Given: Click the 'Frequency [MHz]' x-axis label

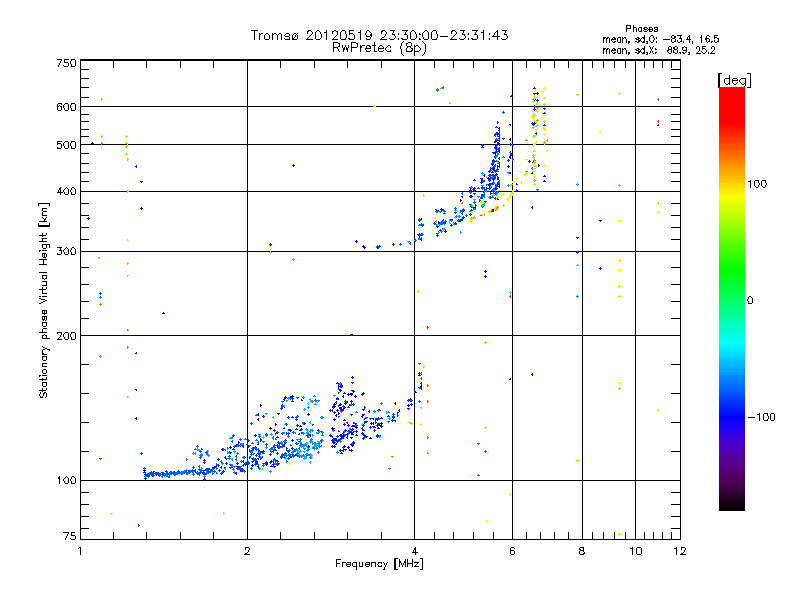Looking at the screenshot, I should coord(379,564).
